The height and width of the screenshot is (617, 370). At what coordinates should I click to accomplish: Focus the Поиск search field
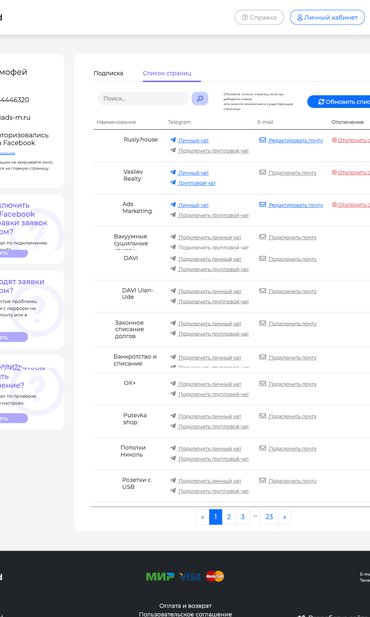coord(143,98)
